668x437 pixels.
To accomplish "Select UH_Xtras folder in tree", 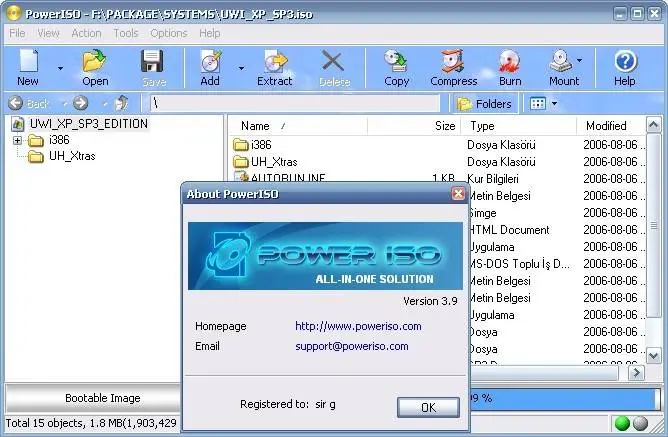I will point(72,156).
